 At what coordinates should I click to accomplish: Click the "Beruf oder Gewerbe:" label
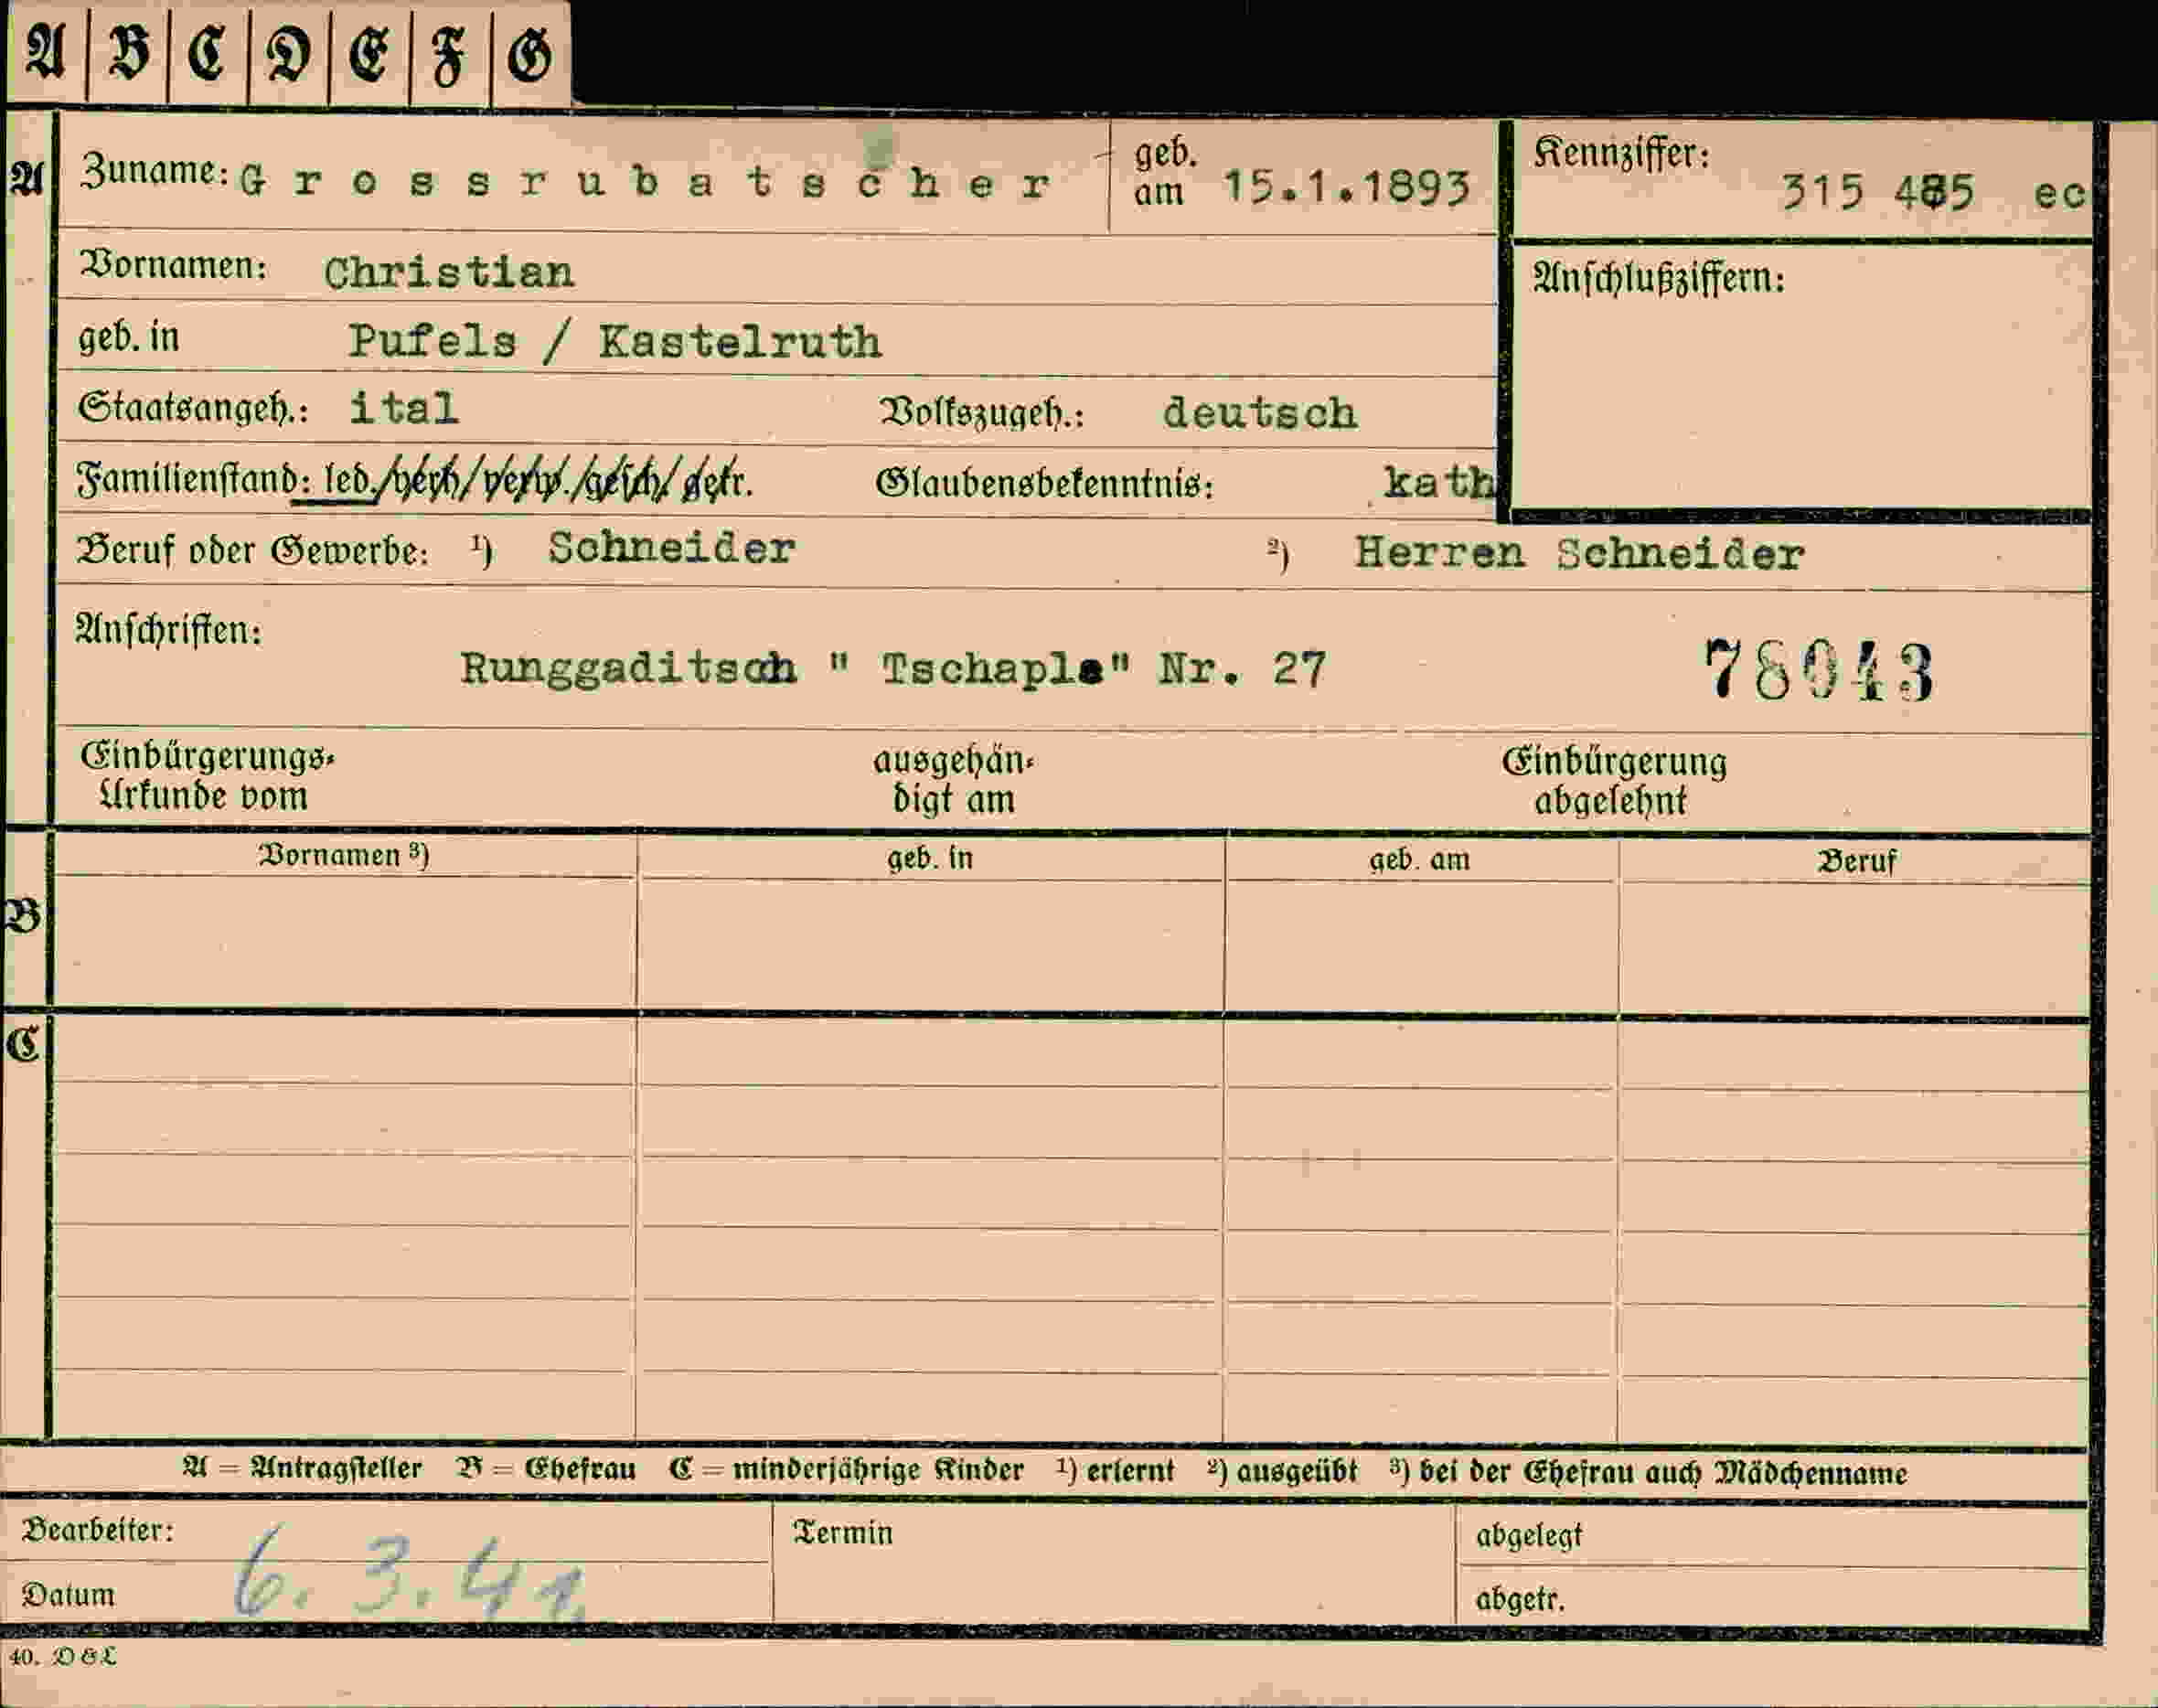tap(253, 550)
